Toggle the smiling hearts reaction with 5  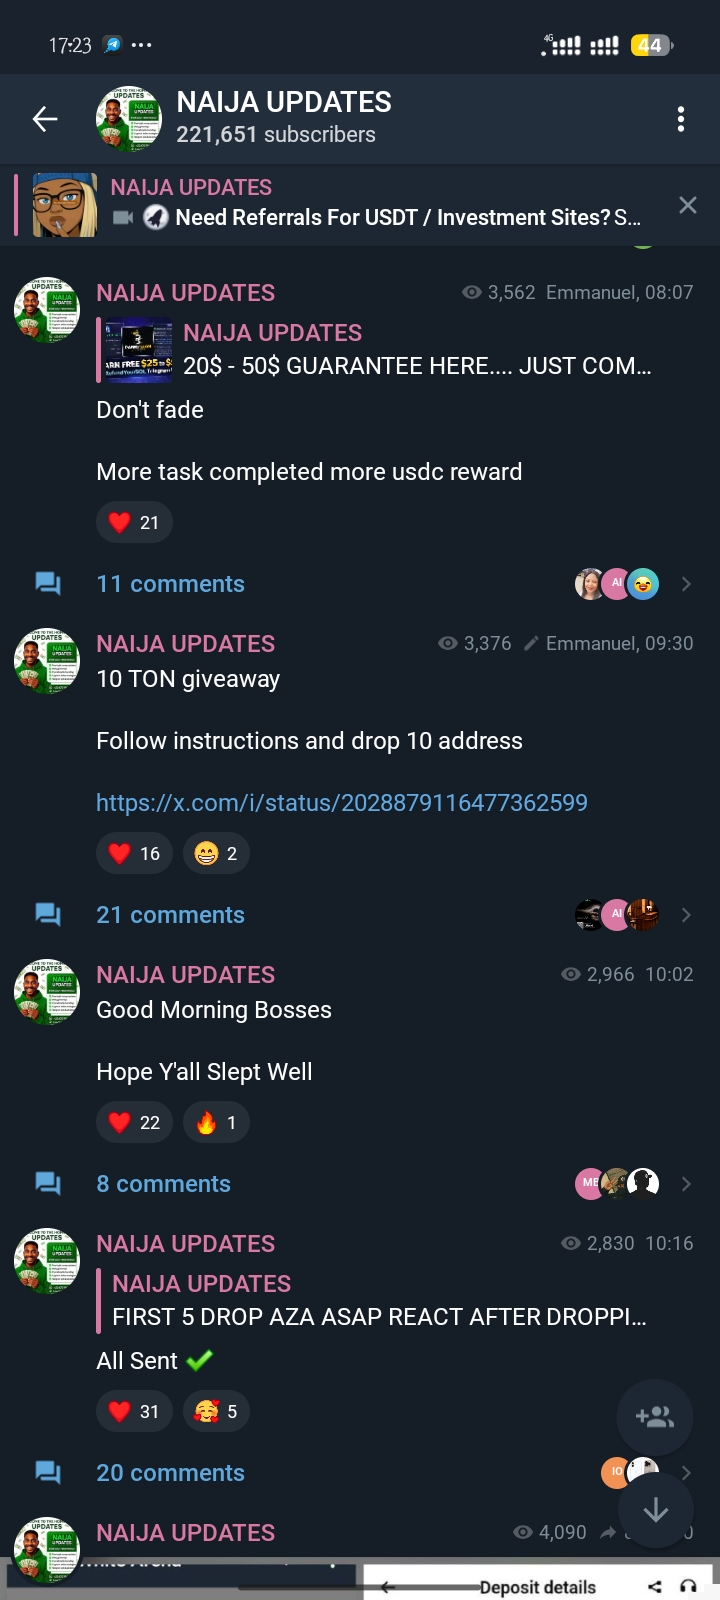[x=217, y=1411]
